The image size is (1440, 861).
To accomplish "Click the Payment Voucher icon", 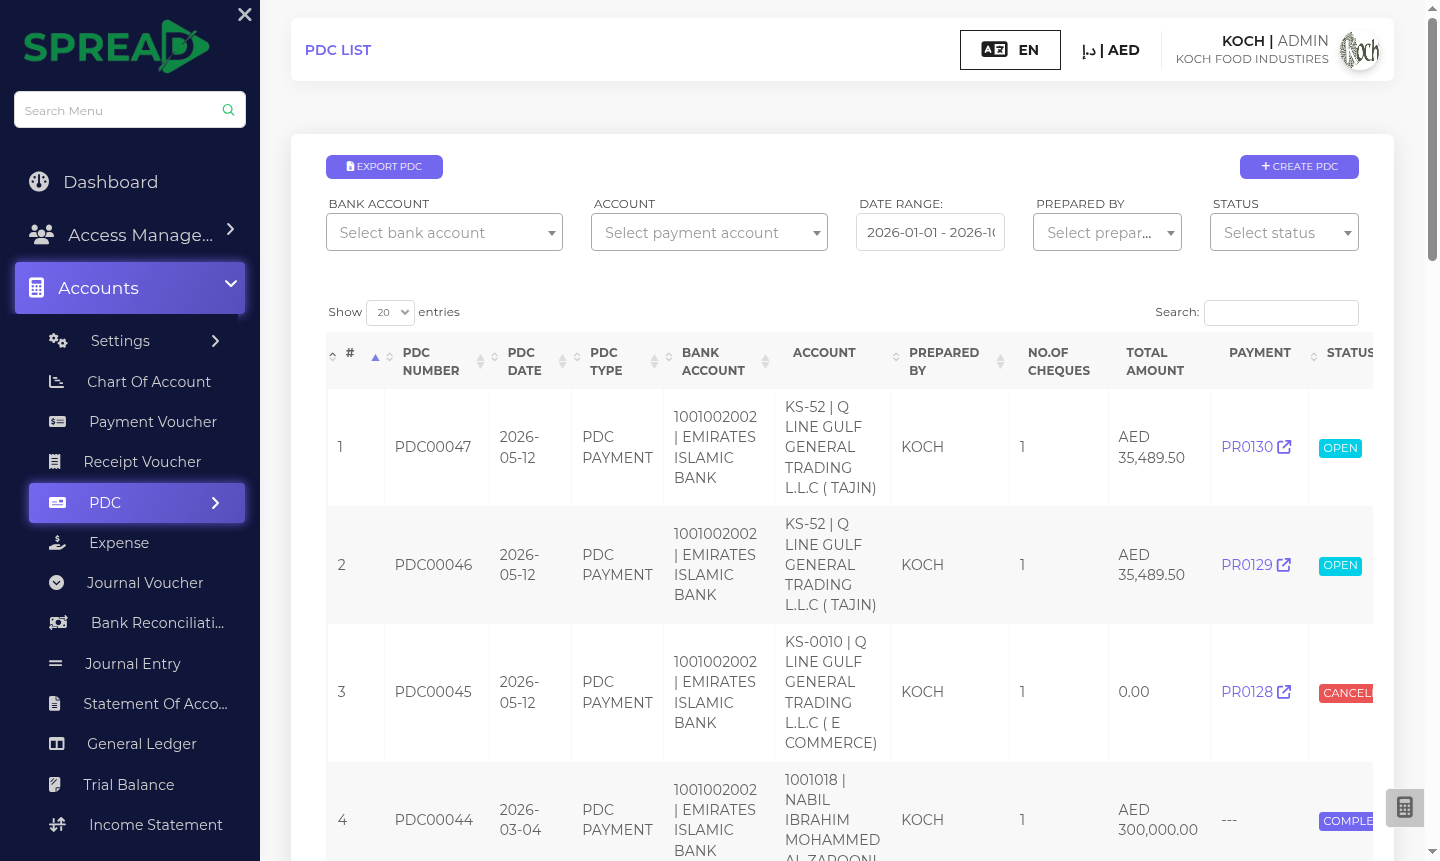I will pos(58,422).
